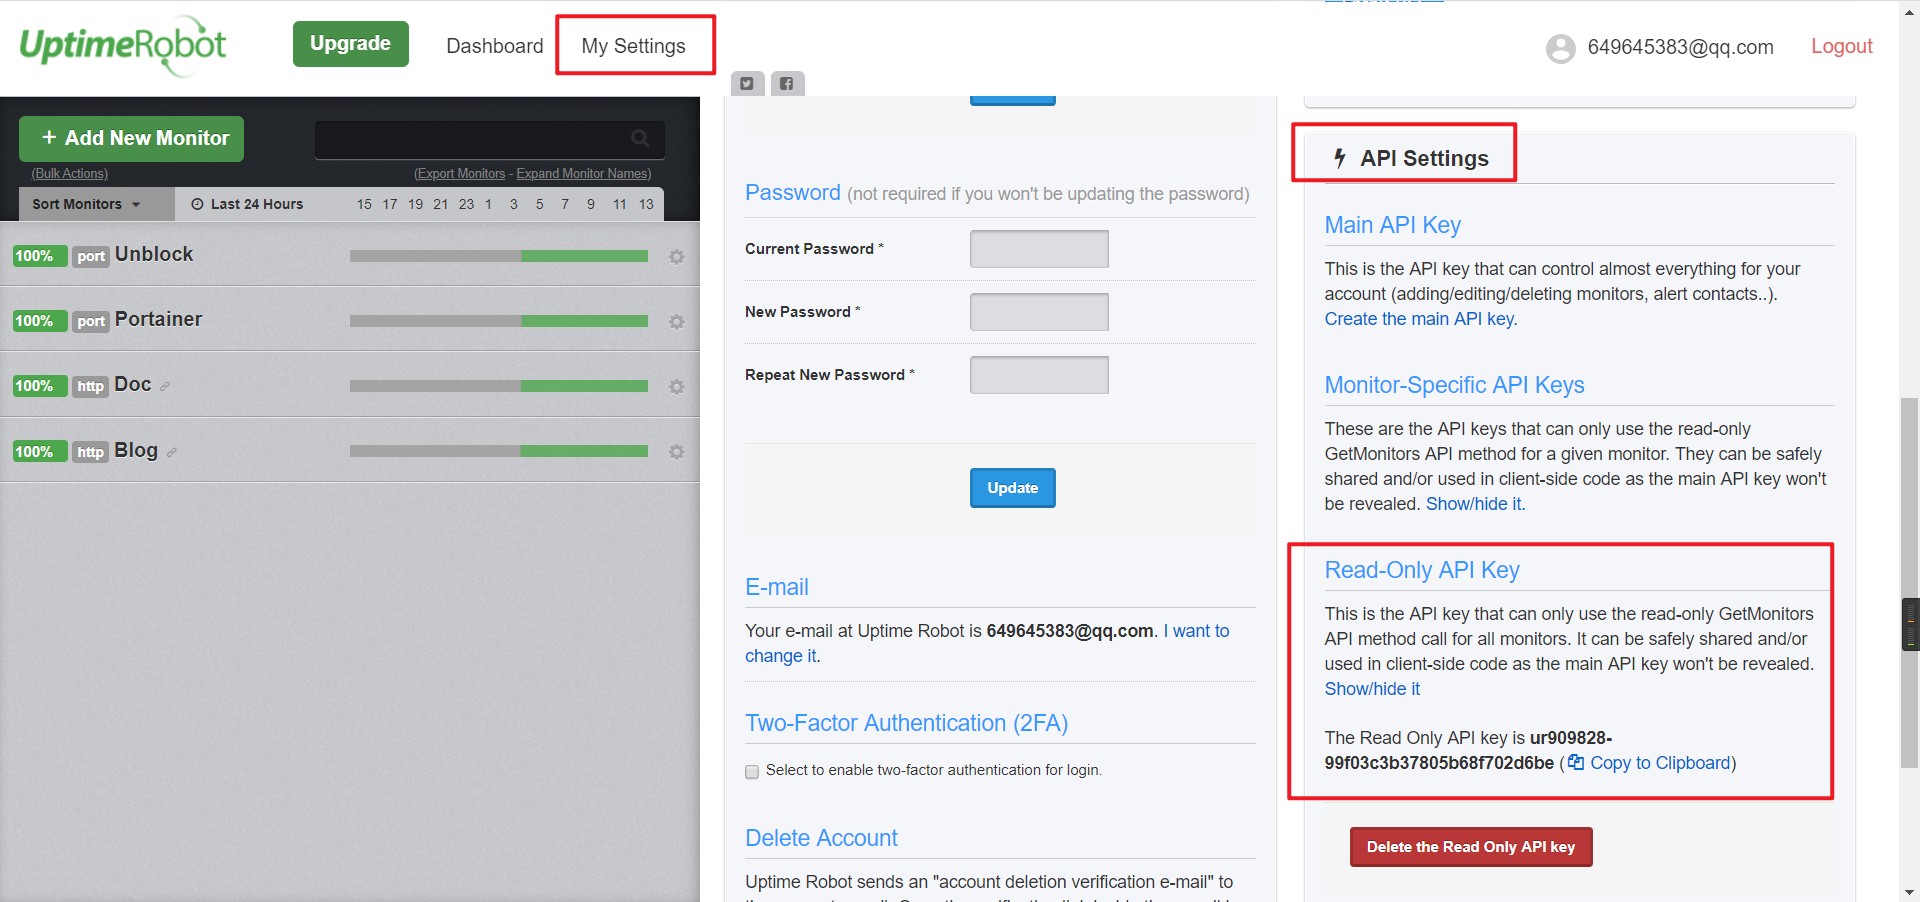This screenshot has width=1920, height=902.
Task: Open the Facebook share icon
Action: [787, 84]
